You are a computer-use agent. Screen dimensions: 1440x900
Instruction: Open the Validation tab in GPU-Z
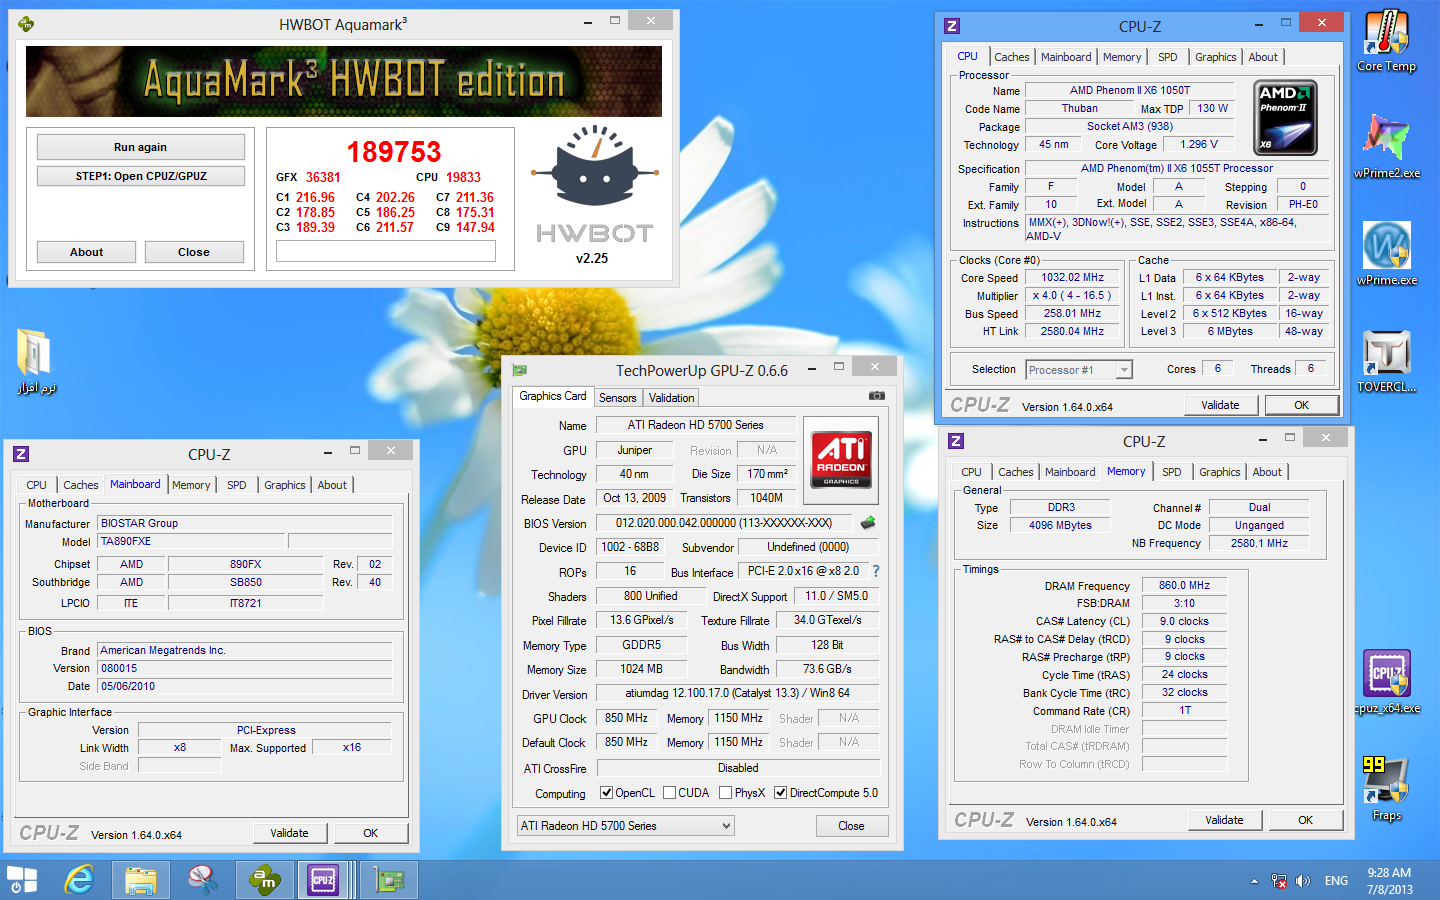[671, 398]
